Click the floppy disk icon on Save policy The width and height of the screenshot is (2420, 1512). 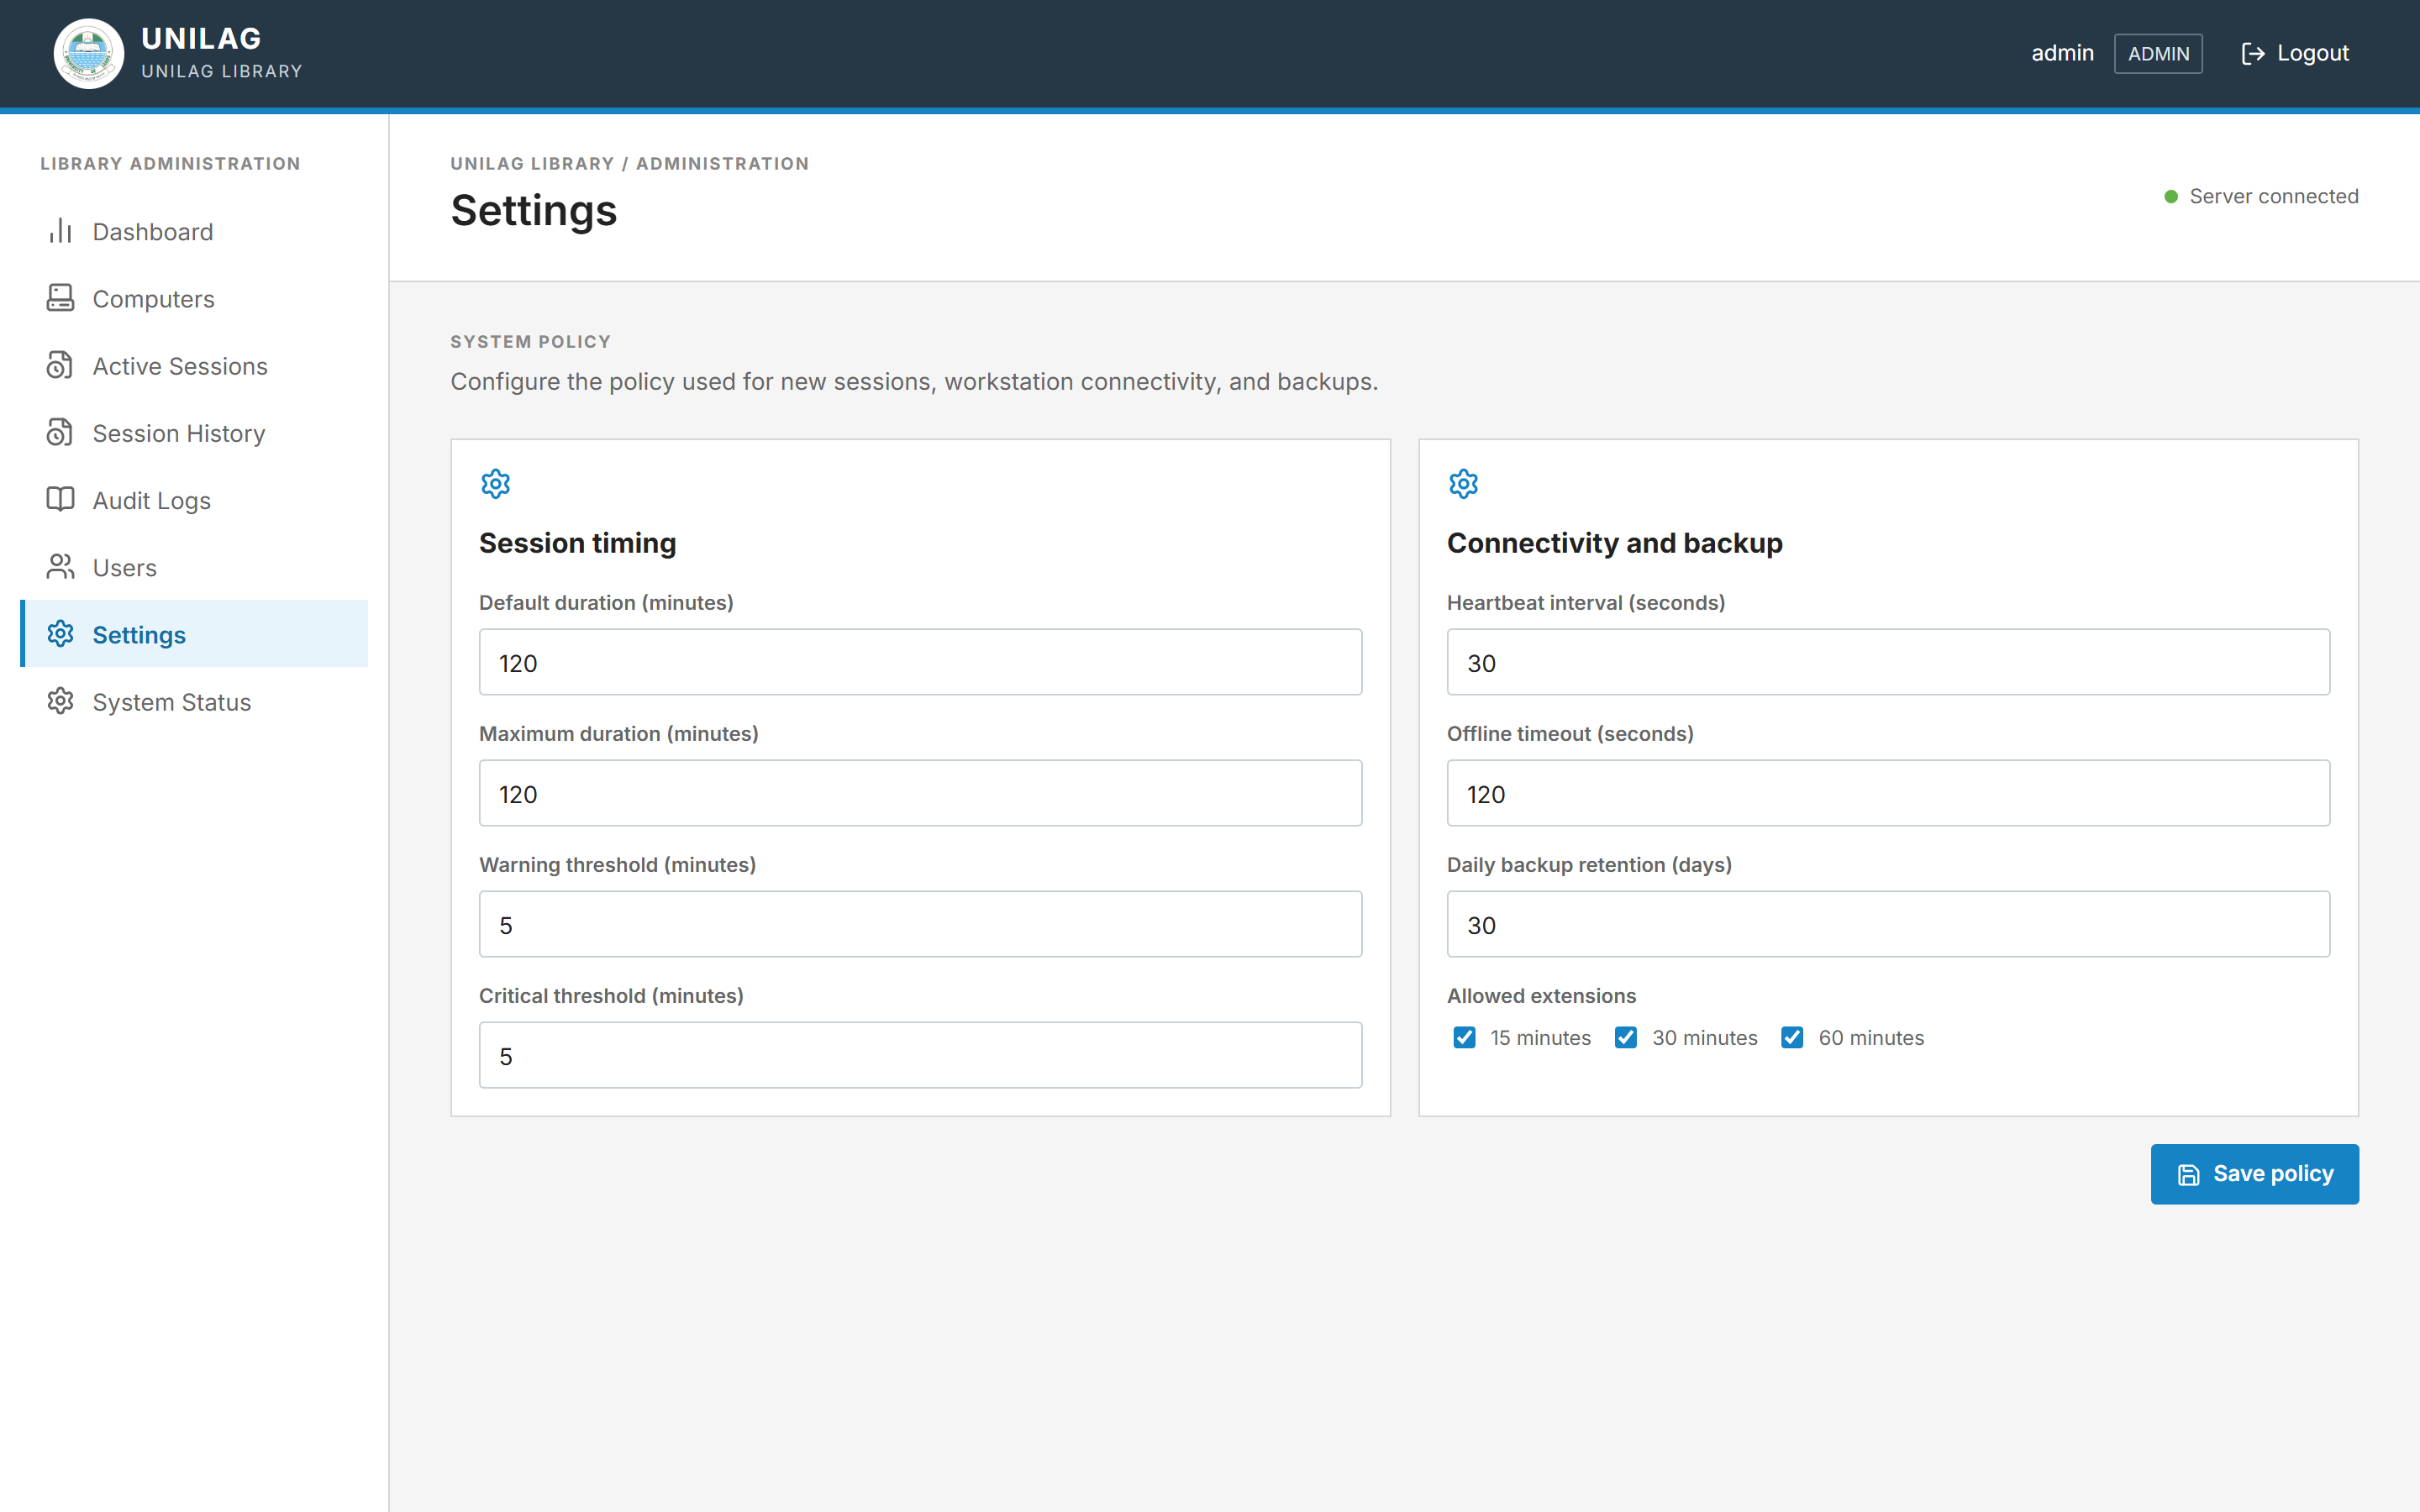[2189, 1175]
